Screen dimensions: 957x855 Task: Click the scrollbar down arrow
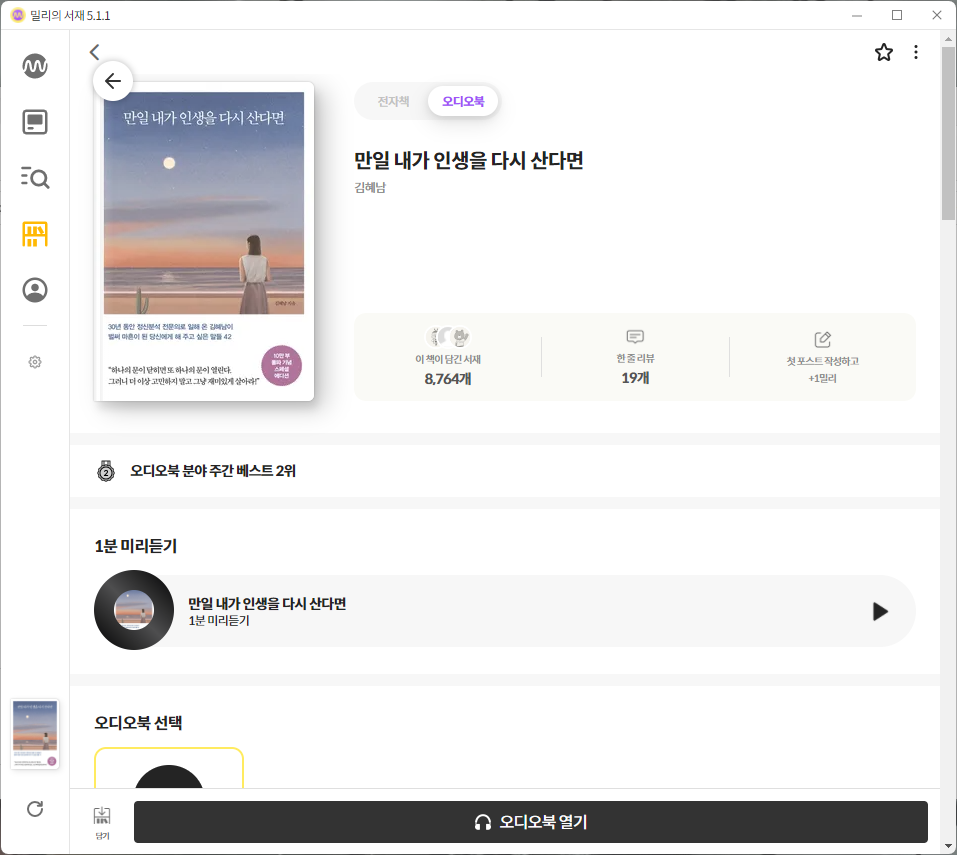pos(948,846)
